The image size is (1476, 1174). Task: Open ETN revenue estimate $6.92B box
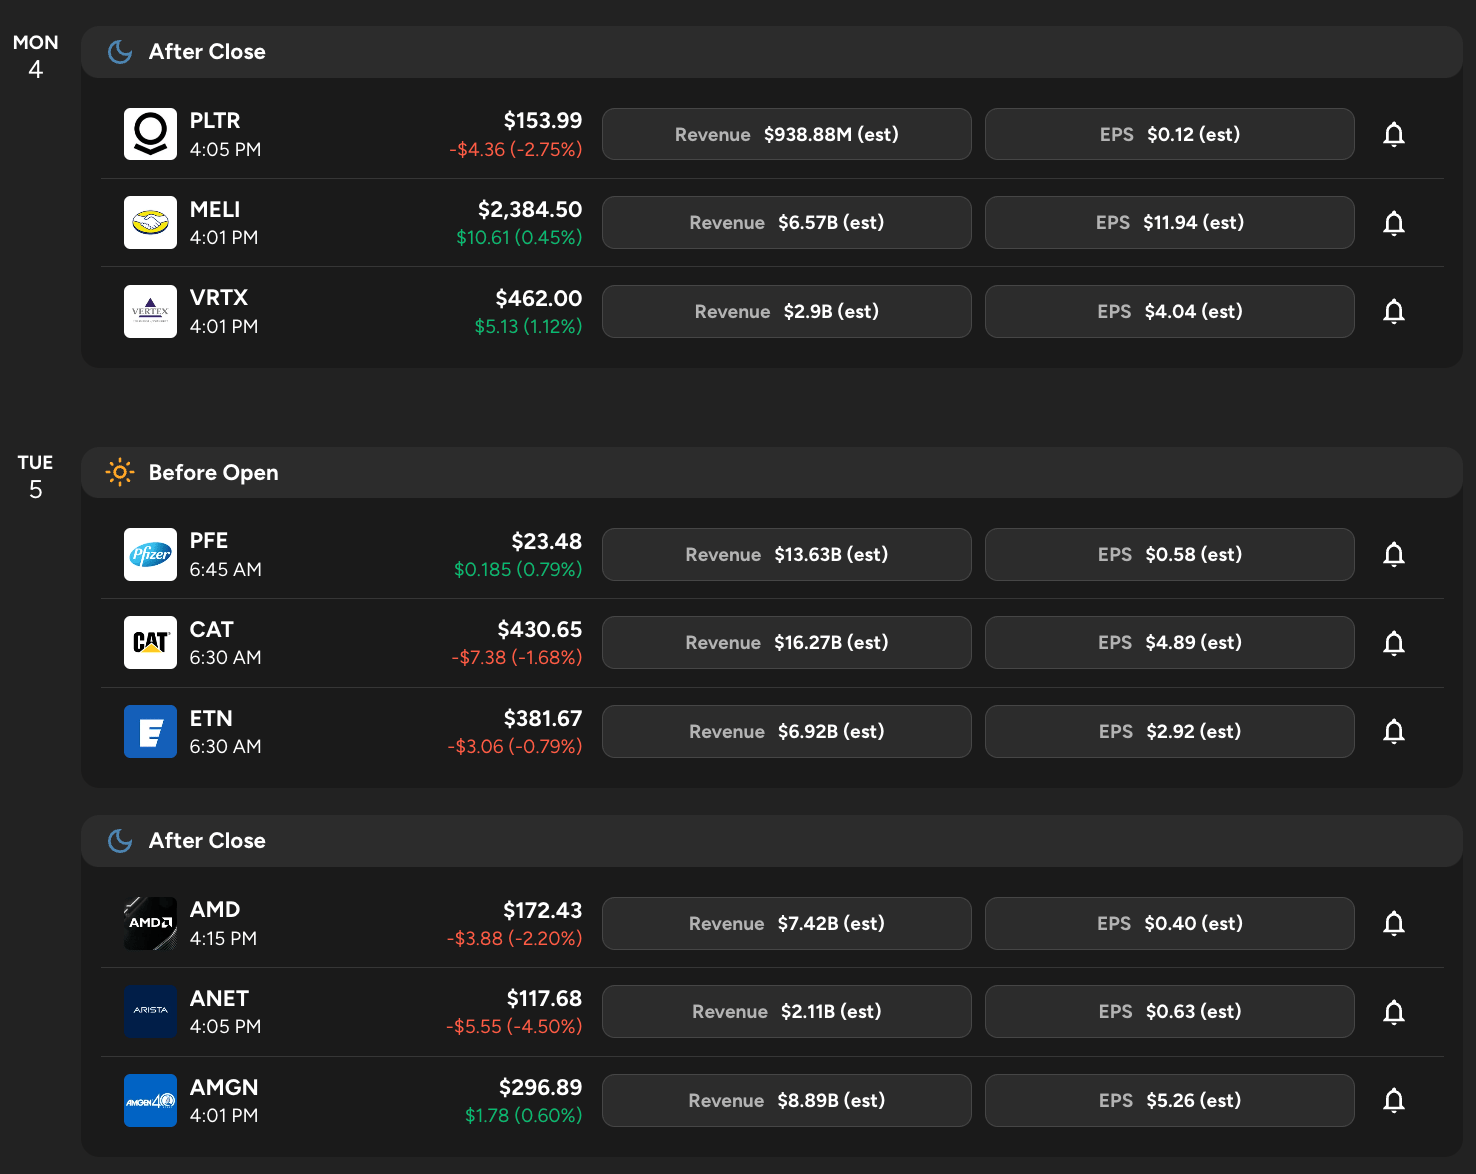(x=787, y=731)
